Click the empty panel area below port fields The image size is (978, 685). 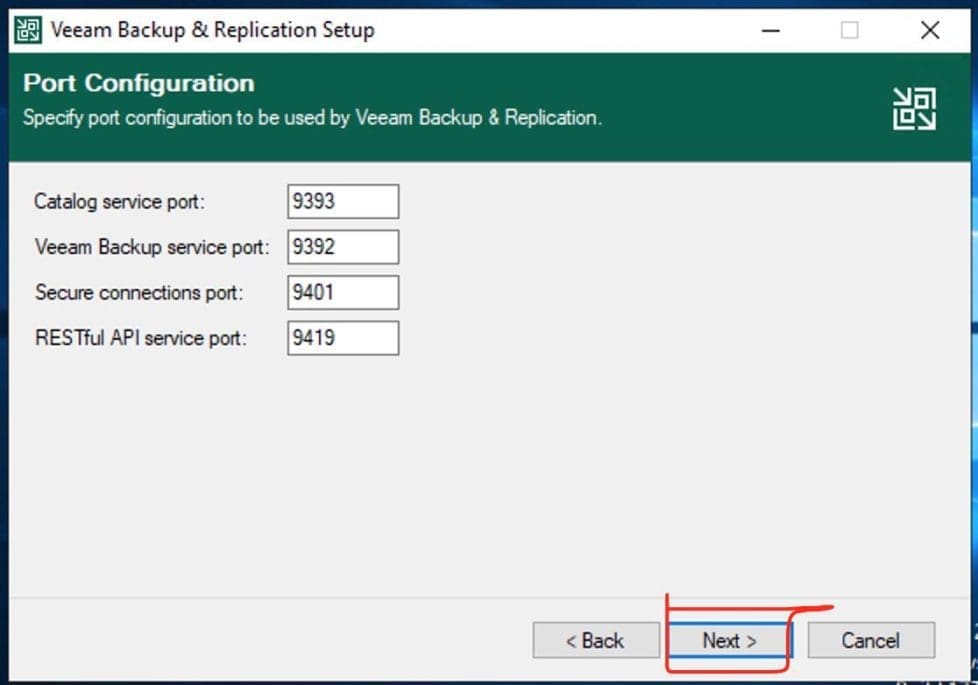488,470
